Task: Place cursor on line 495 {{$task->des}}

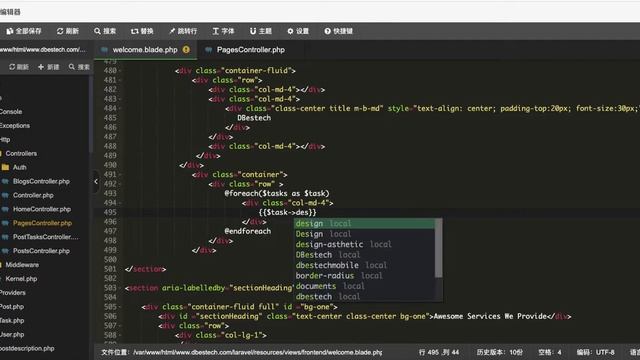Action: click(x=287, y=213)
